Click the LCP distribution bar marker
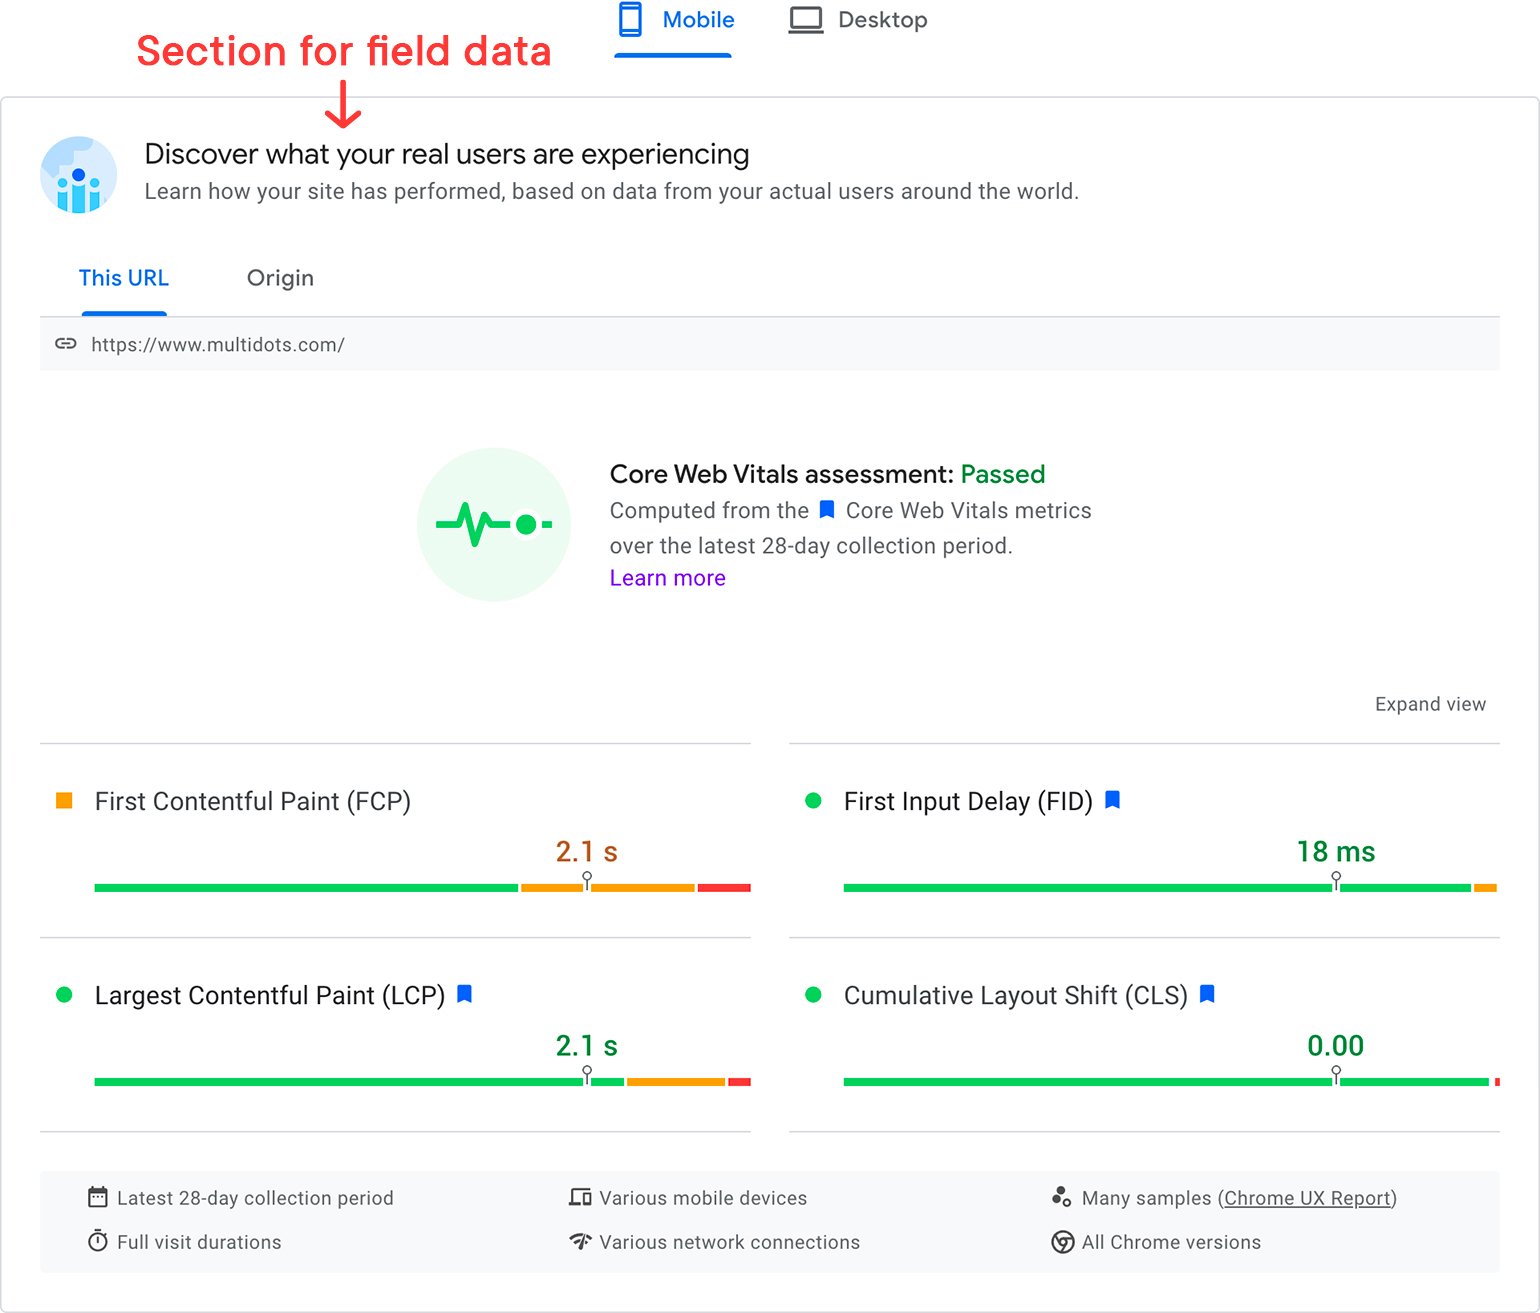 click(x=587, y=1073)
